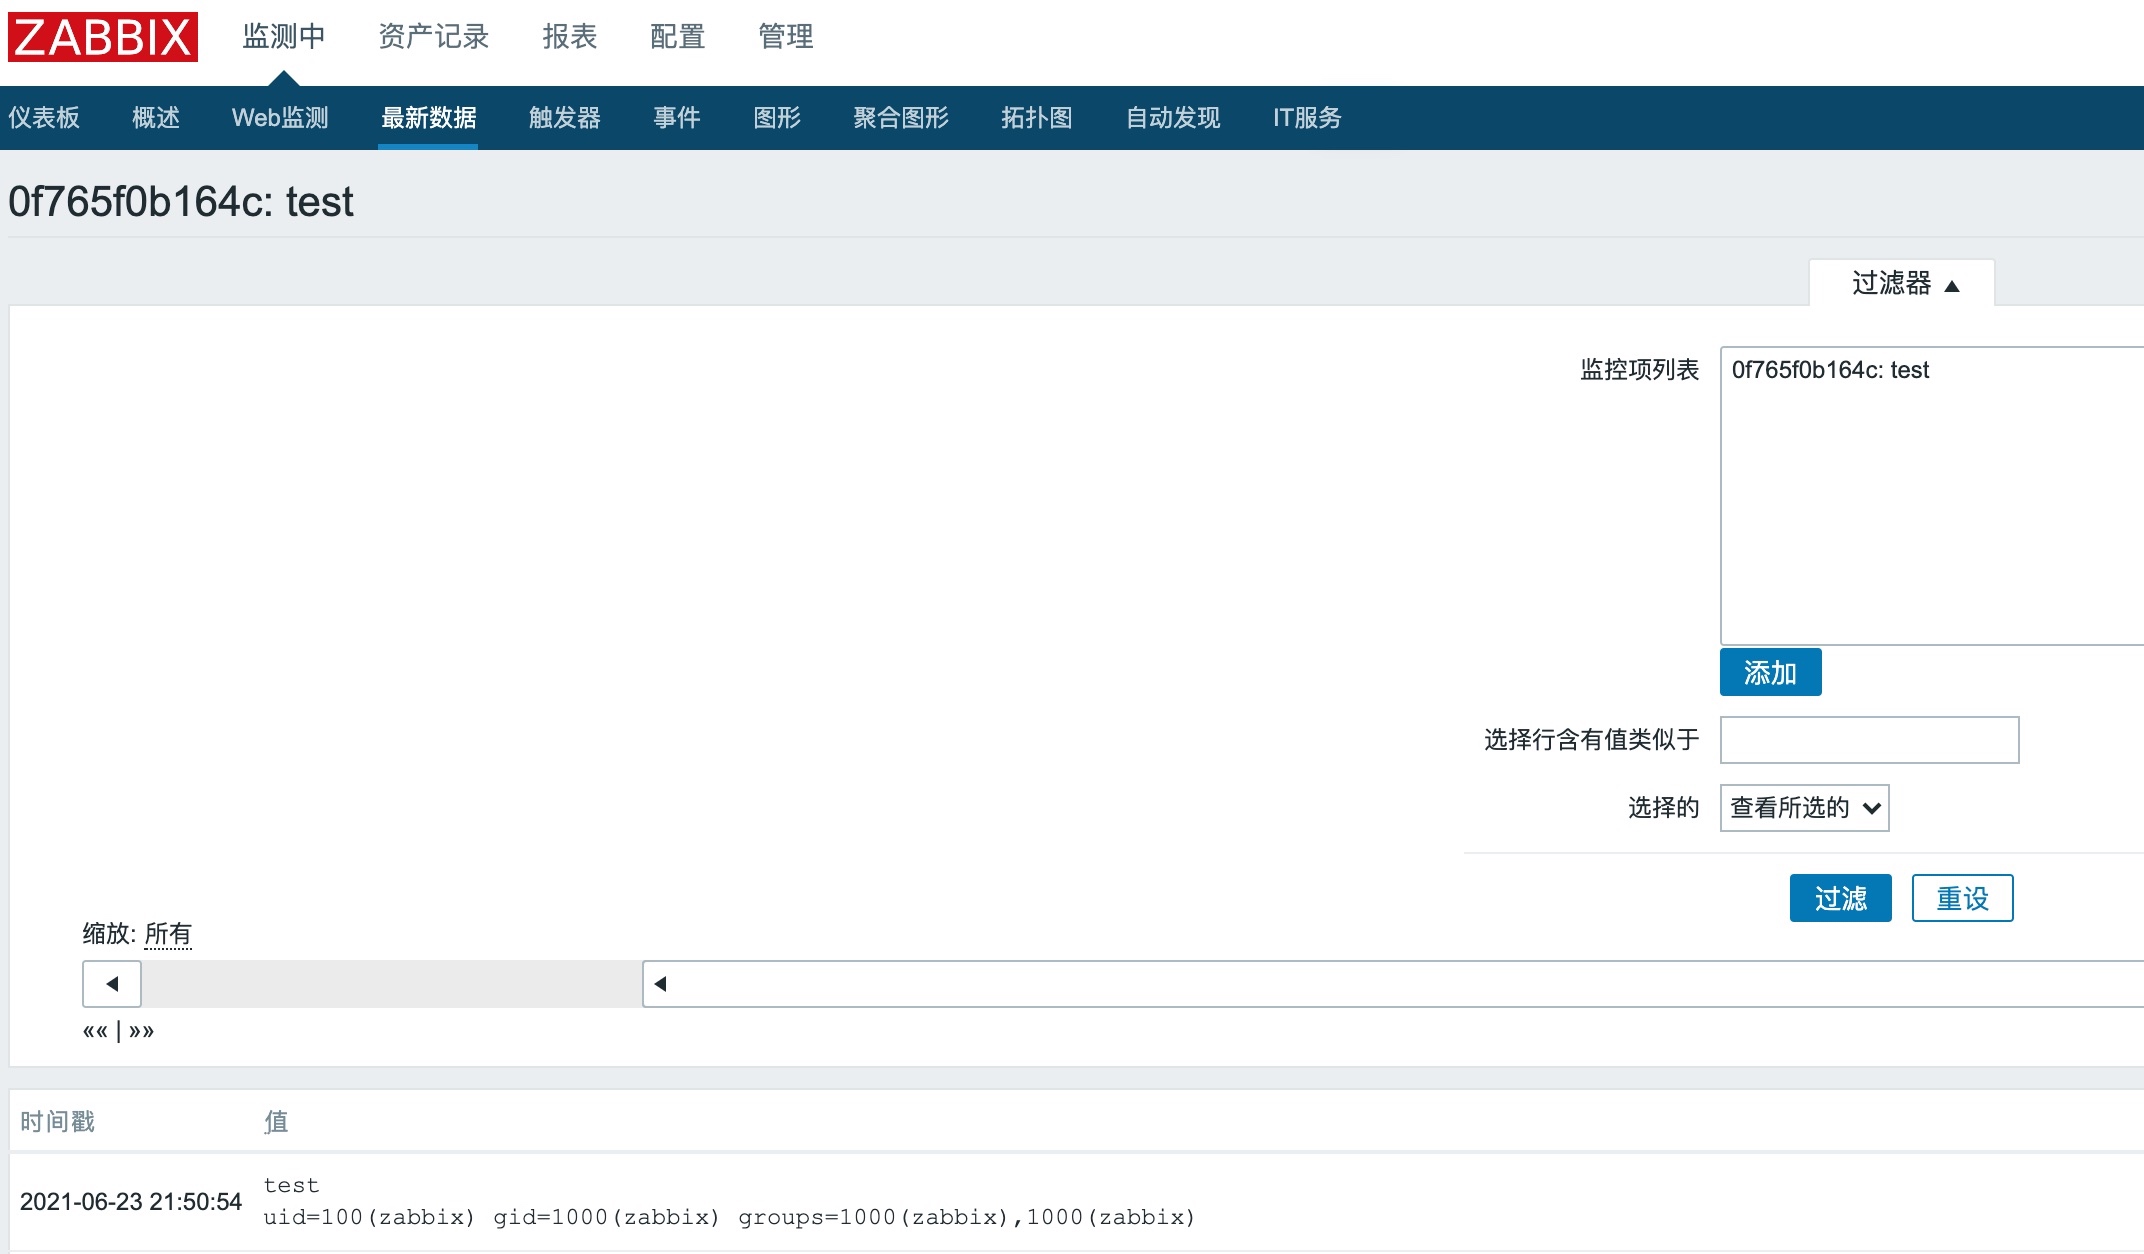Viewport: 2144px width, 1254px height.
Task: Focus the 选择行含有值类似于 text field
Action: pyautogui.click(x=1869, y=740)
